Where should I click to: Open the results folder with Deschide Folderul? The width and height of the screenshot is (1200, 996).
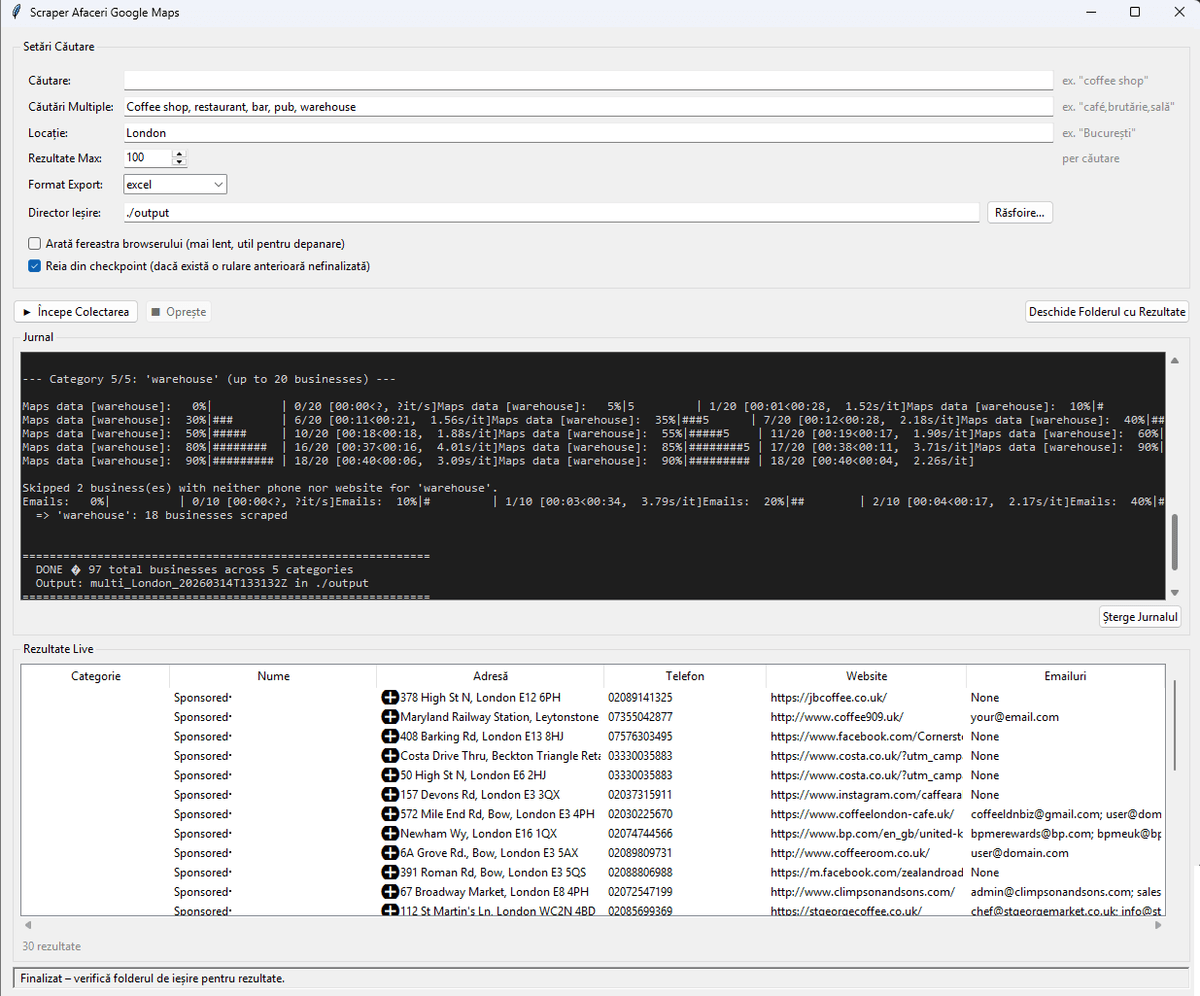pos(1106,312)
